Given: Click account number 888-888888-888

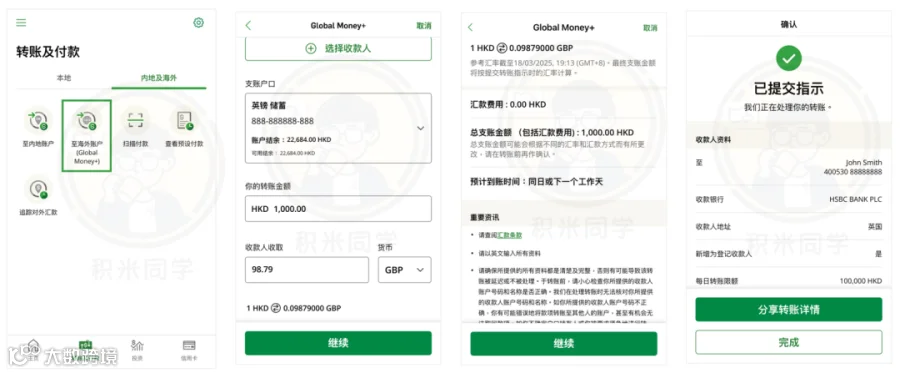Looking at the screenshot, I should coord(282,121).
